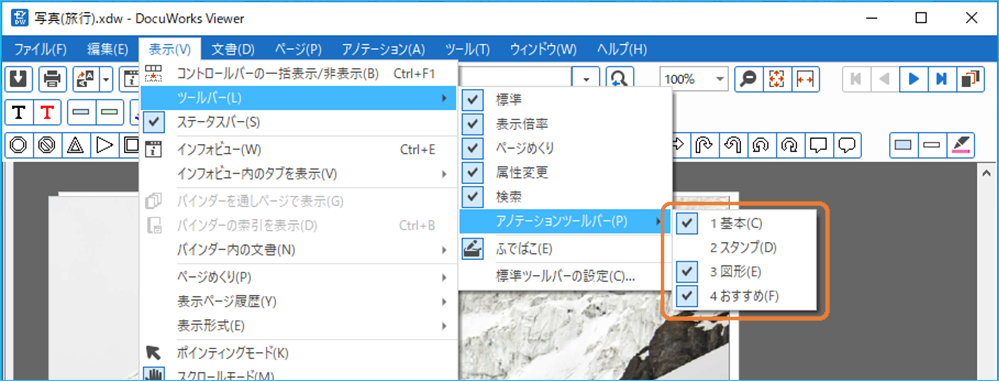Expand インフォビュー内のタブを表示(V) submenu
This screenshot has width=999, height=381.
tap(298, 174)
